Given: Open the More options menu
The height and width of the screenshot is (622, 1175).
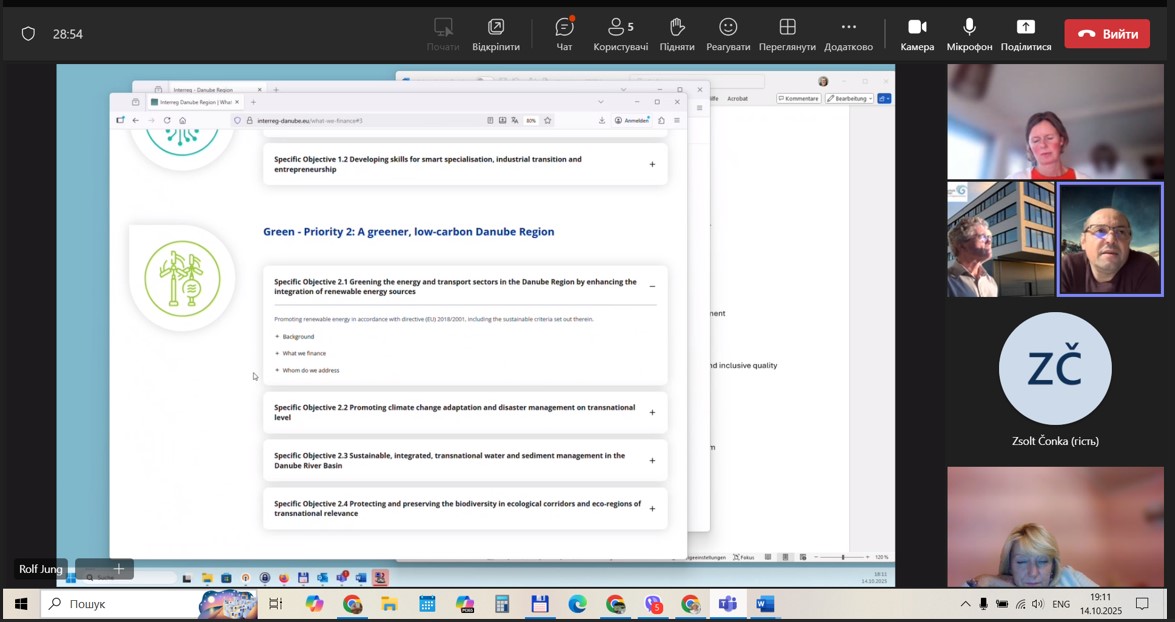Looking at the screenshot, I should (848, 33).
